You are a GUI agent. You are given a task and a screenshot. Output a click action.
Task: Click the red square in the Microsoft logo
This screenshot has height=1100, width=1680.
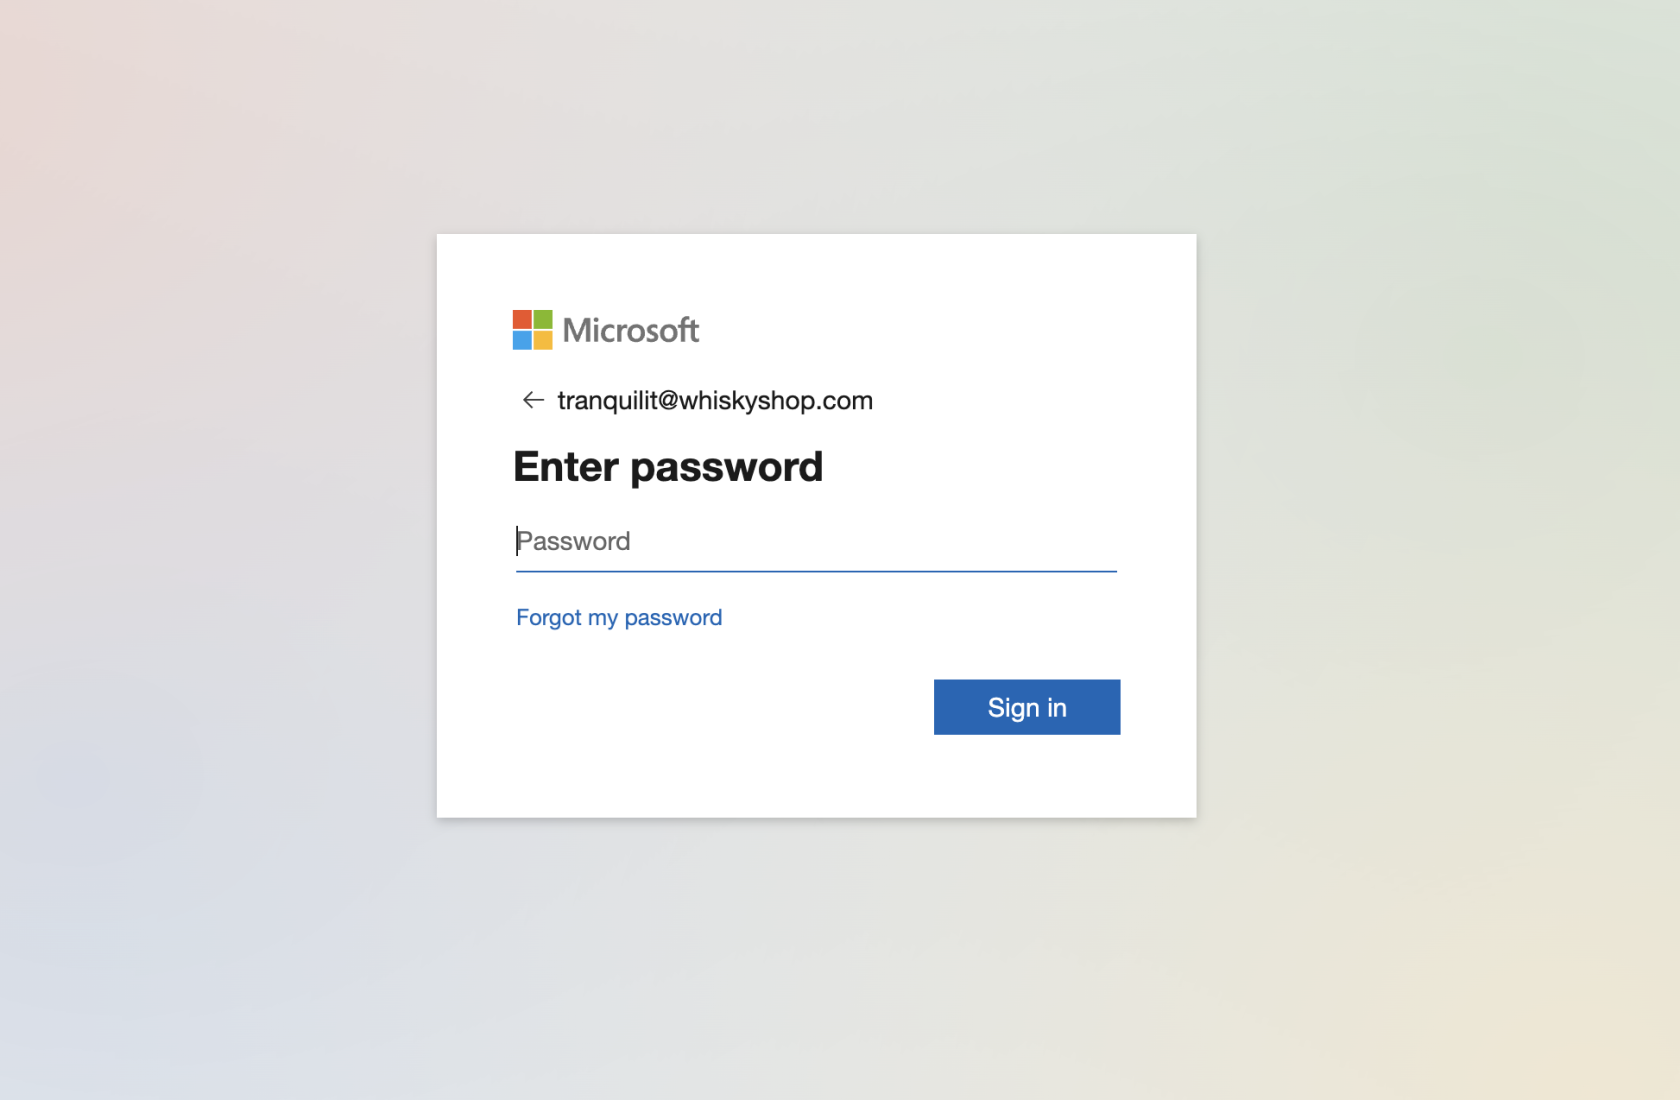pos(522,320)
